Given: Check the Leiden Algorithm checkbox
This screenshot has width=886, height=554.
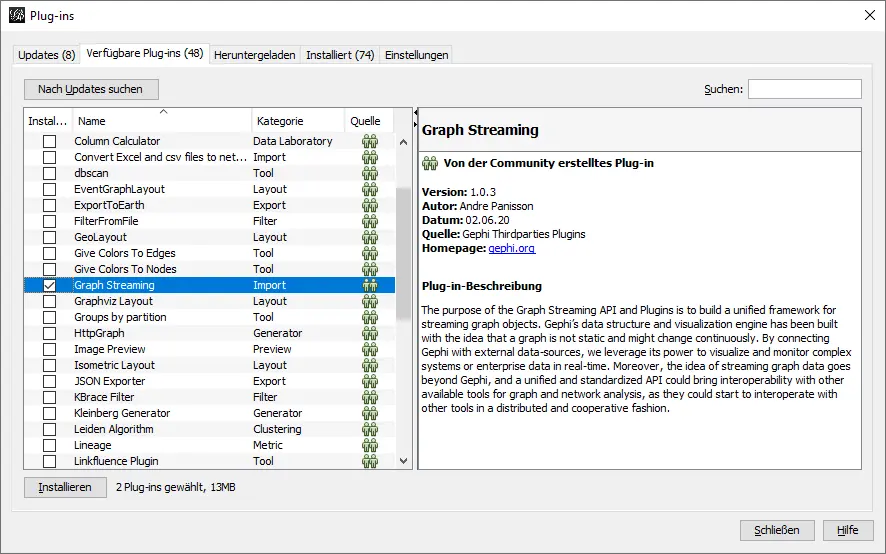Looking at the screenshot, I should pyautogui.click(x=50, y=430).
